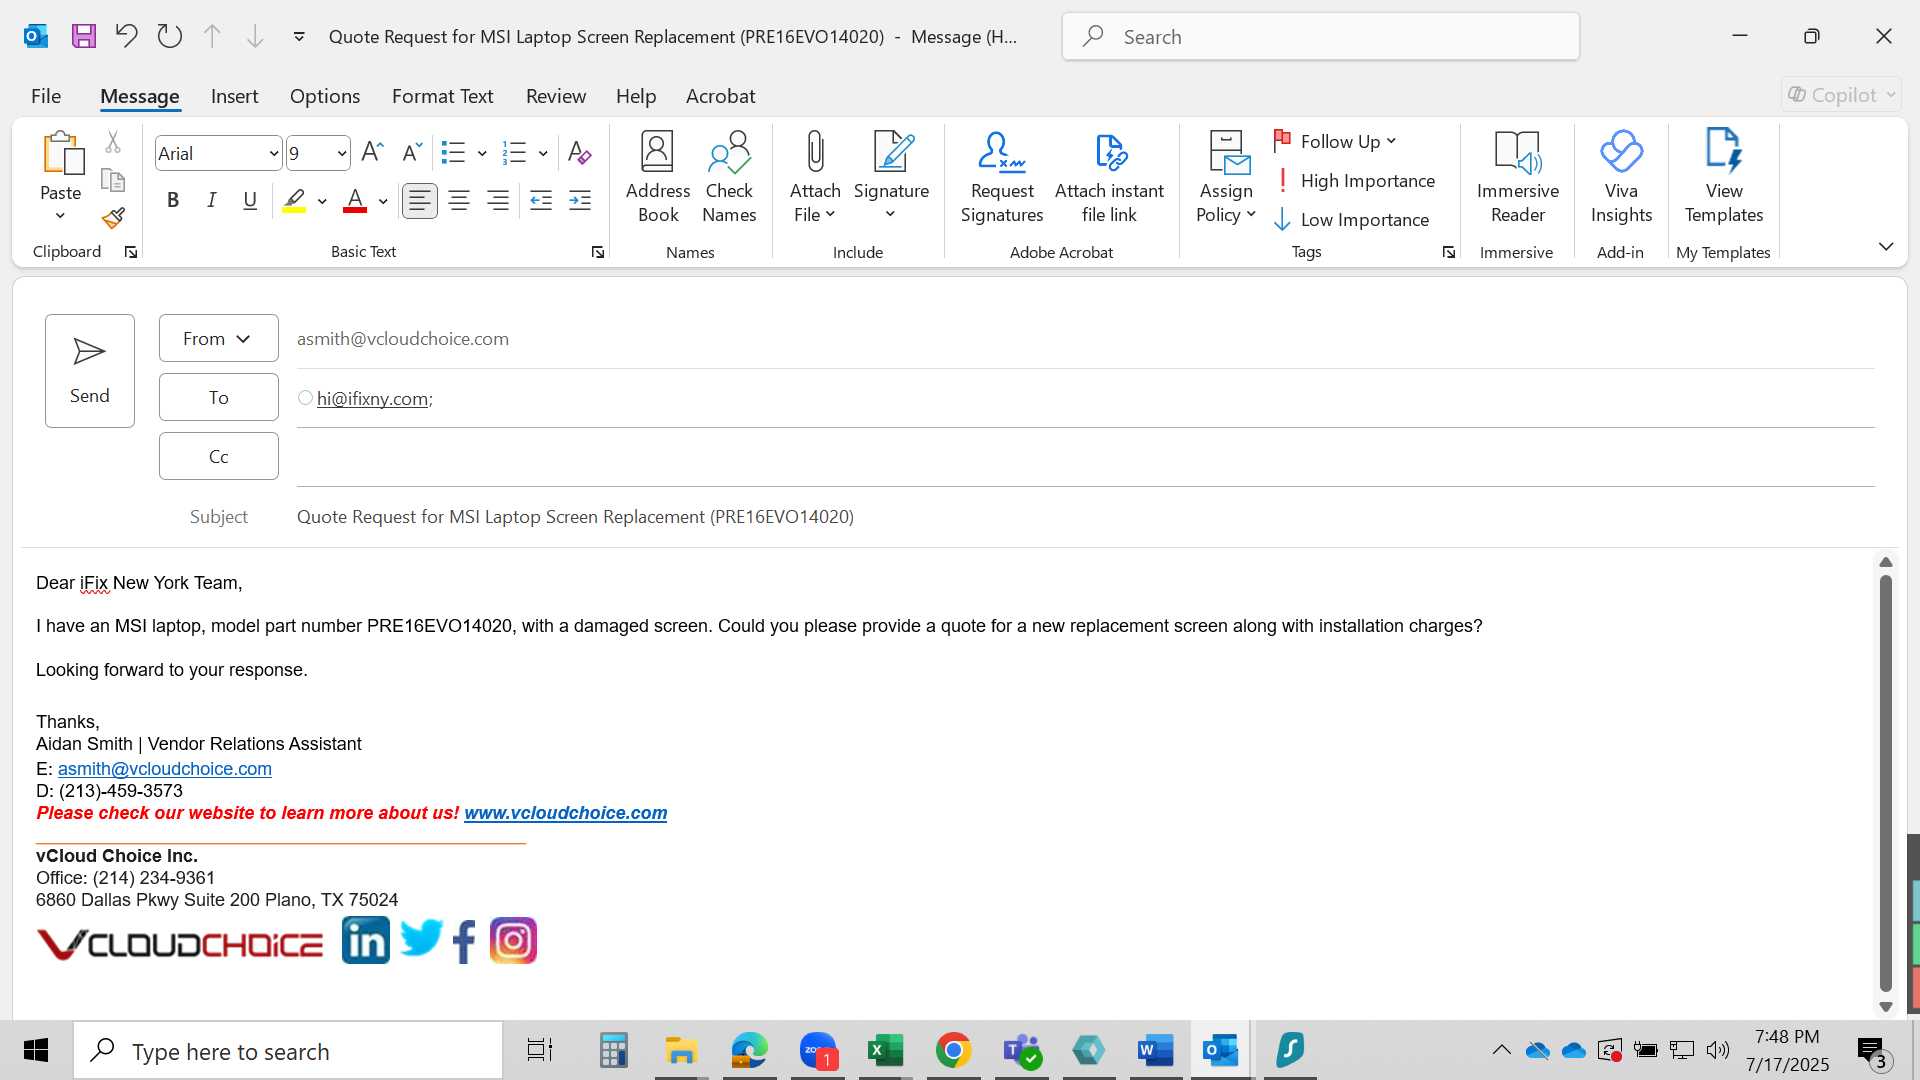The height and width of the screenshot is (1080, 1920).
Task: Toggle italic formatting
Action: (212, 201)
